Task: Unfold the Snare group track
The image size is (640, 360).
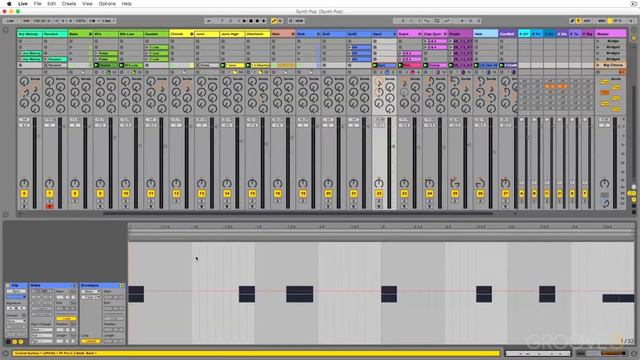Action: click(419, 34)
